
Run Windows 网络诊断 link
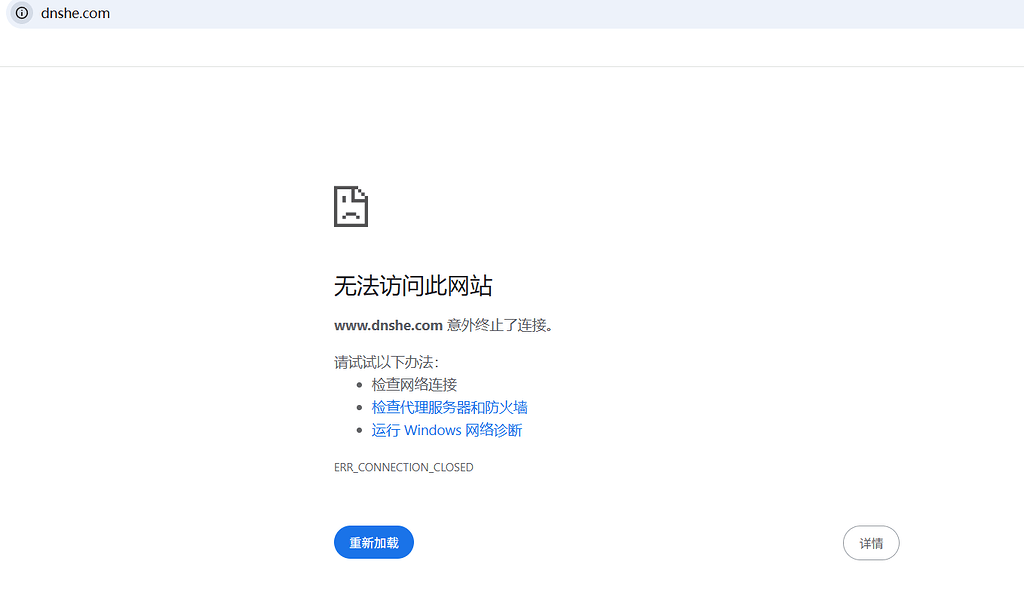click(x=447, y=431)
